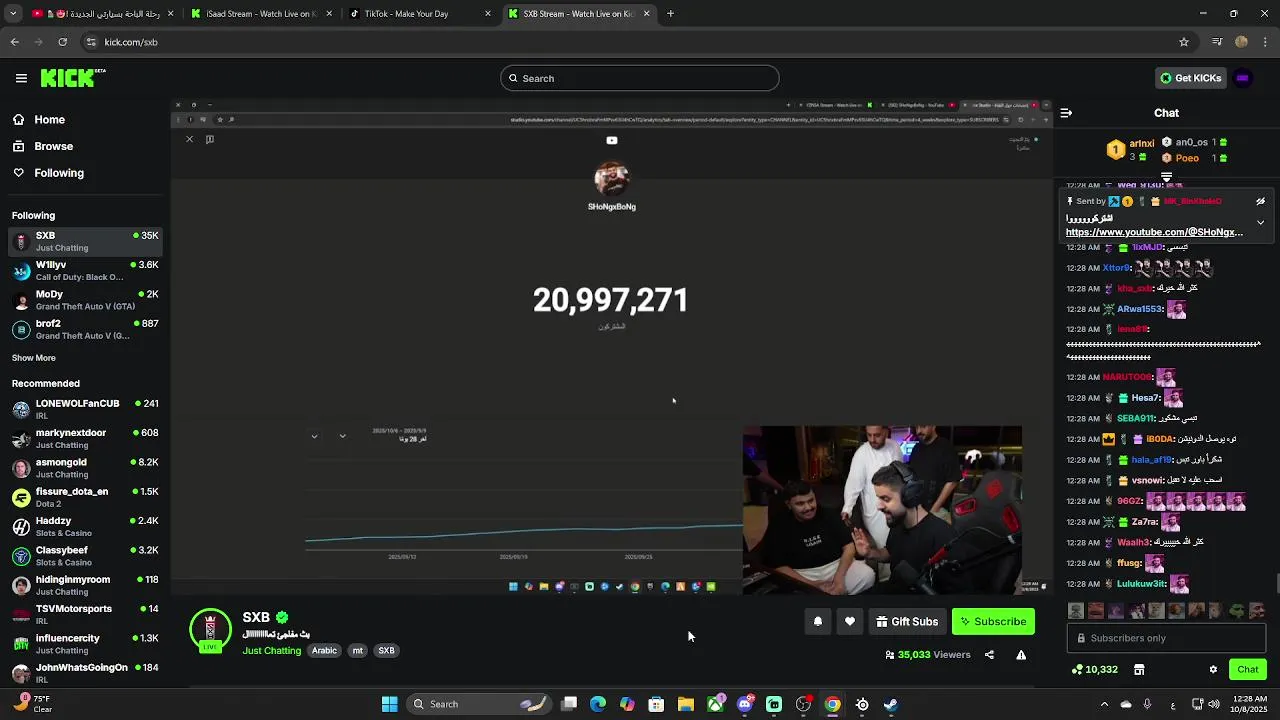Image resolution: width=1280 pixels, height=720 pixels.
Task: Bookmark this page star icon
Action: pyautogui.click(x=1184, y=42)
